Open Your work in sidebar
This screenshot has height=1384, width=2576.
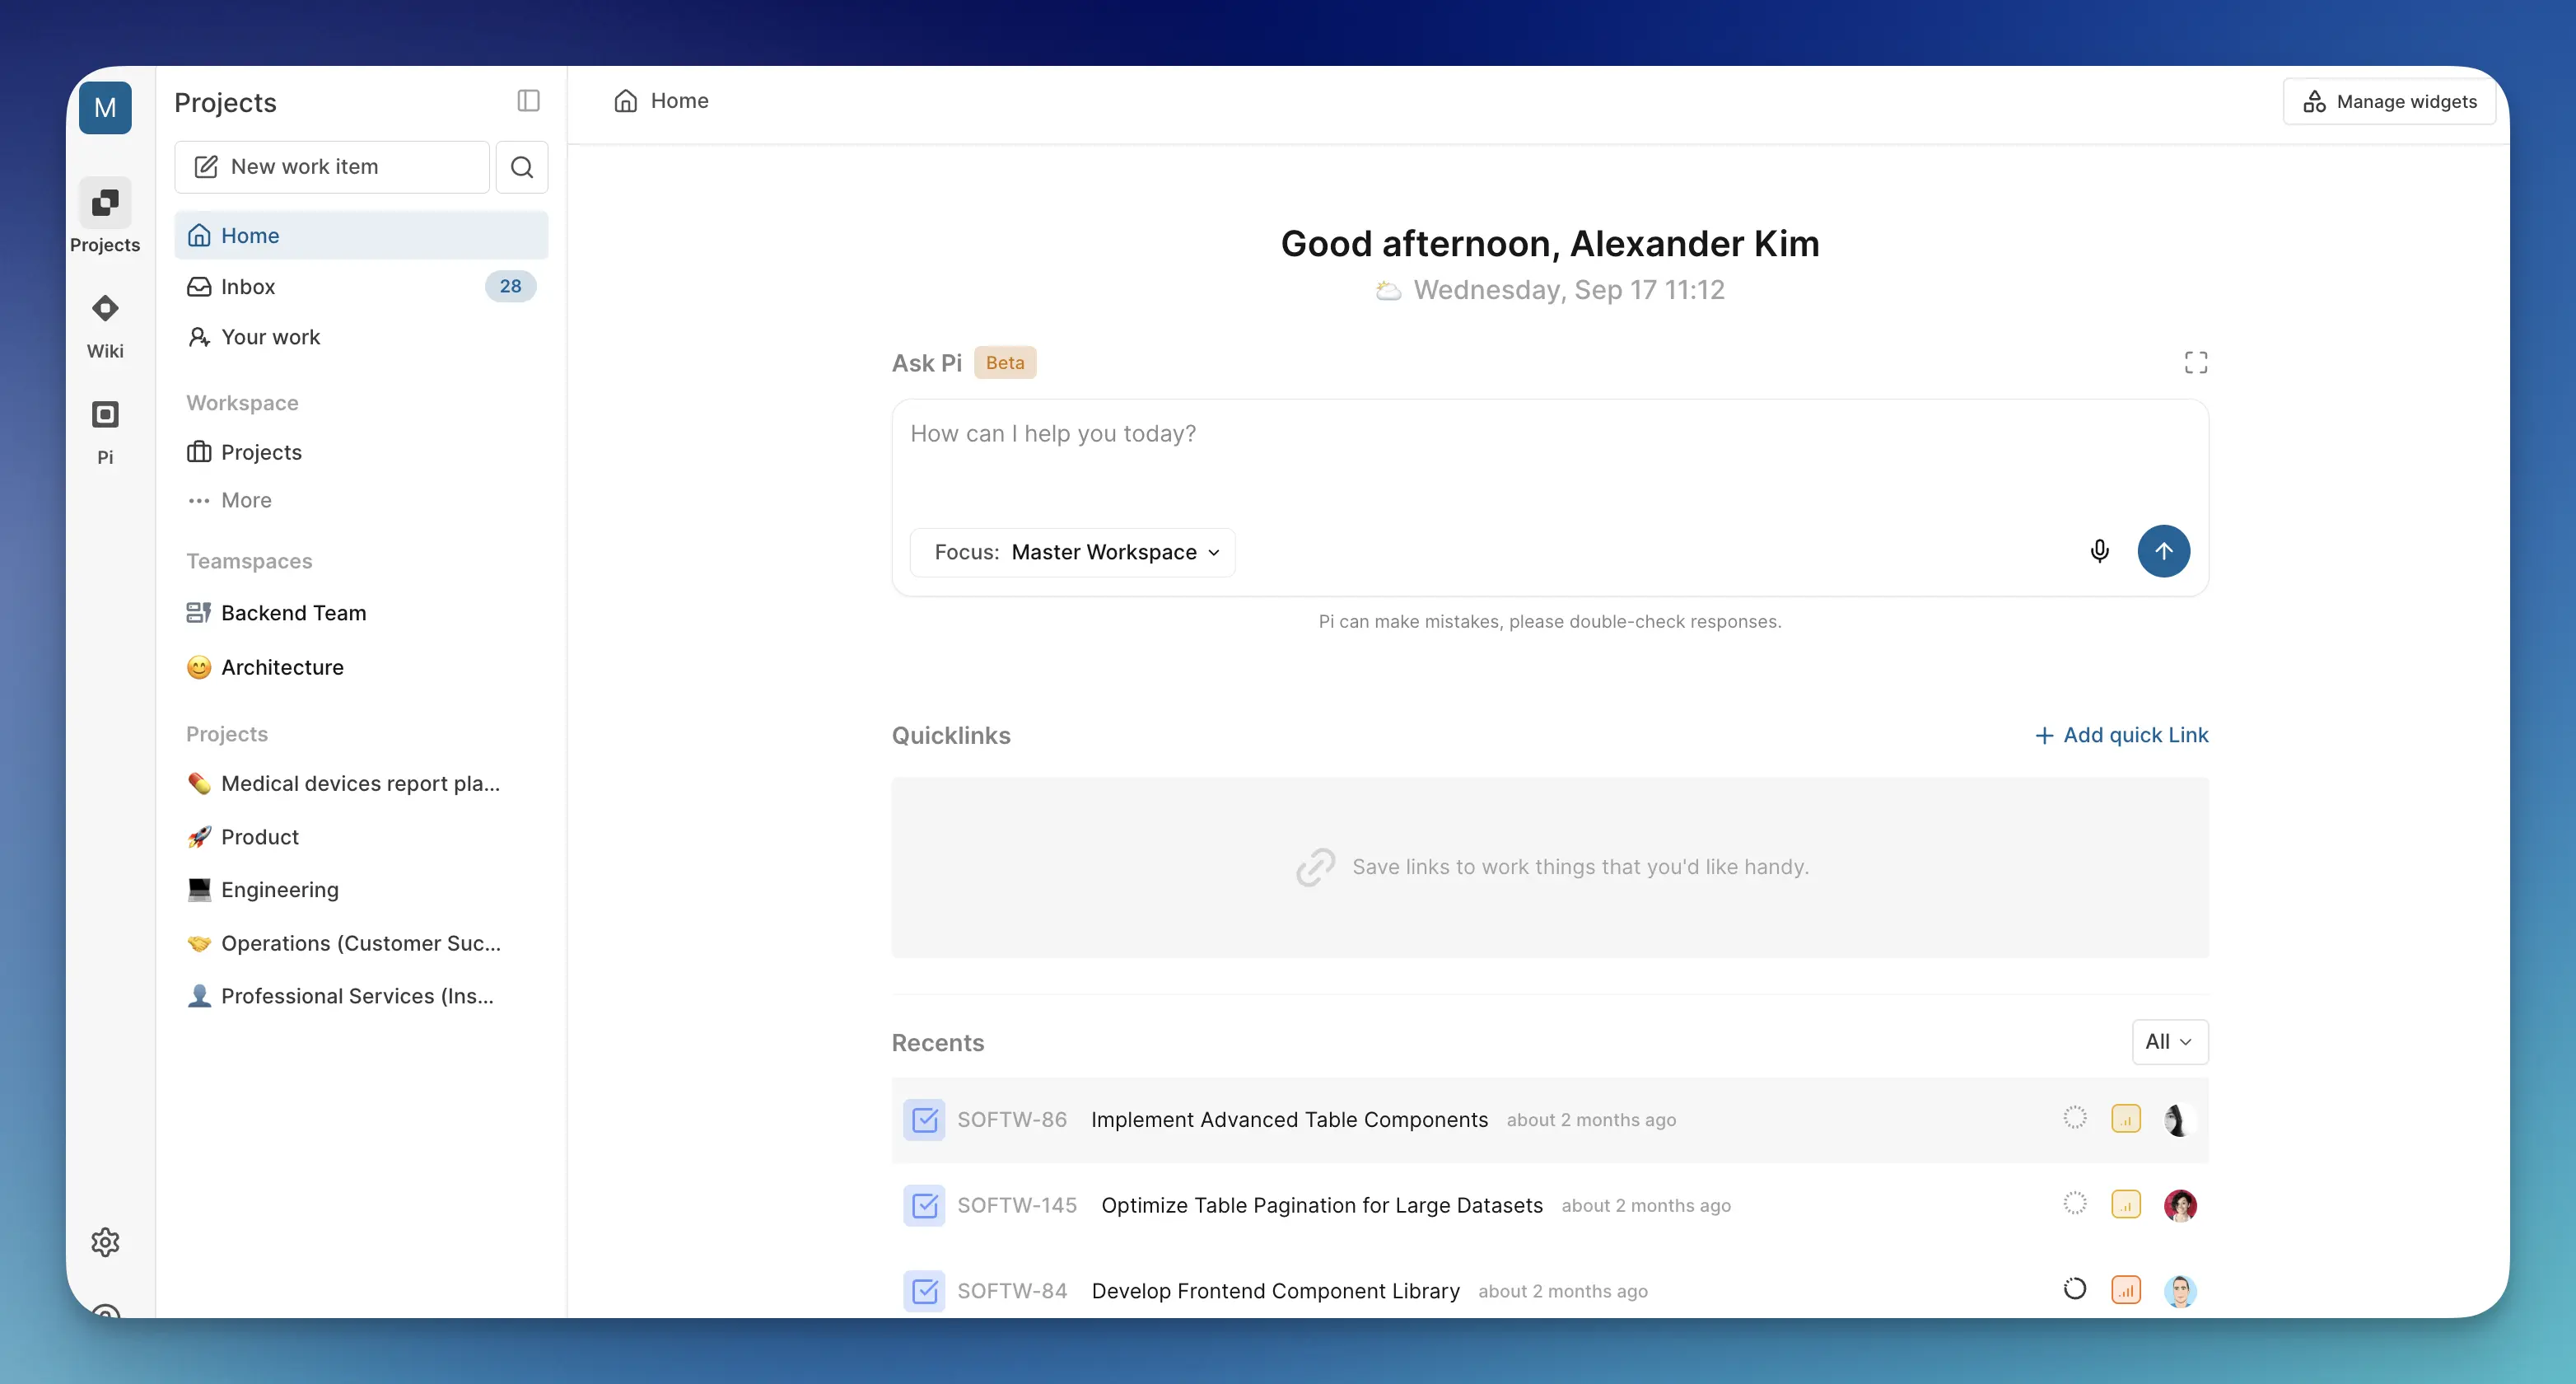click(x=361, y=337)
